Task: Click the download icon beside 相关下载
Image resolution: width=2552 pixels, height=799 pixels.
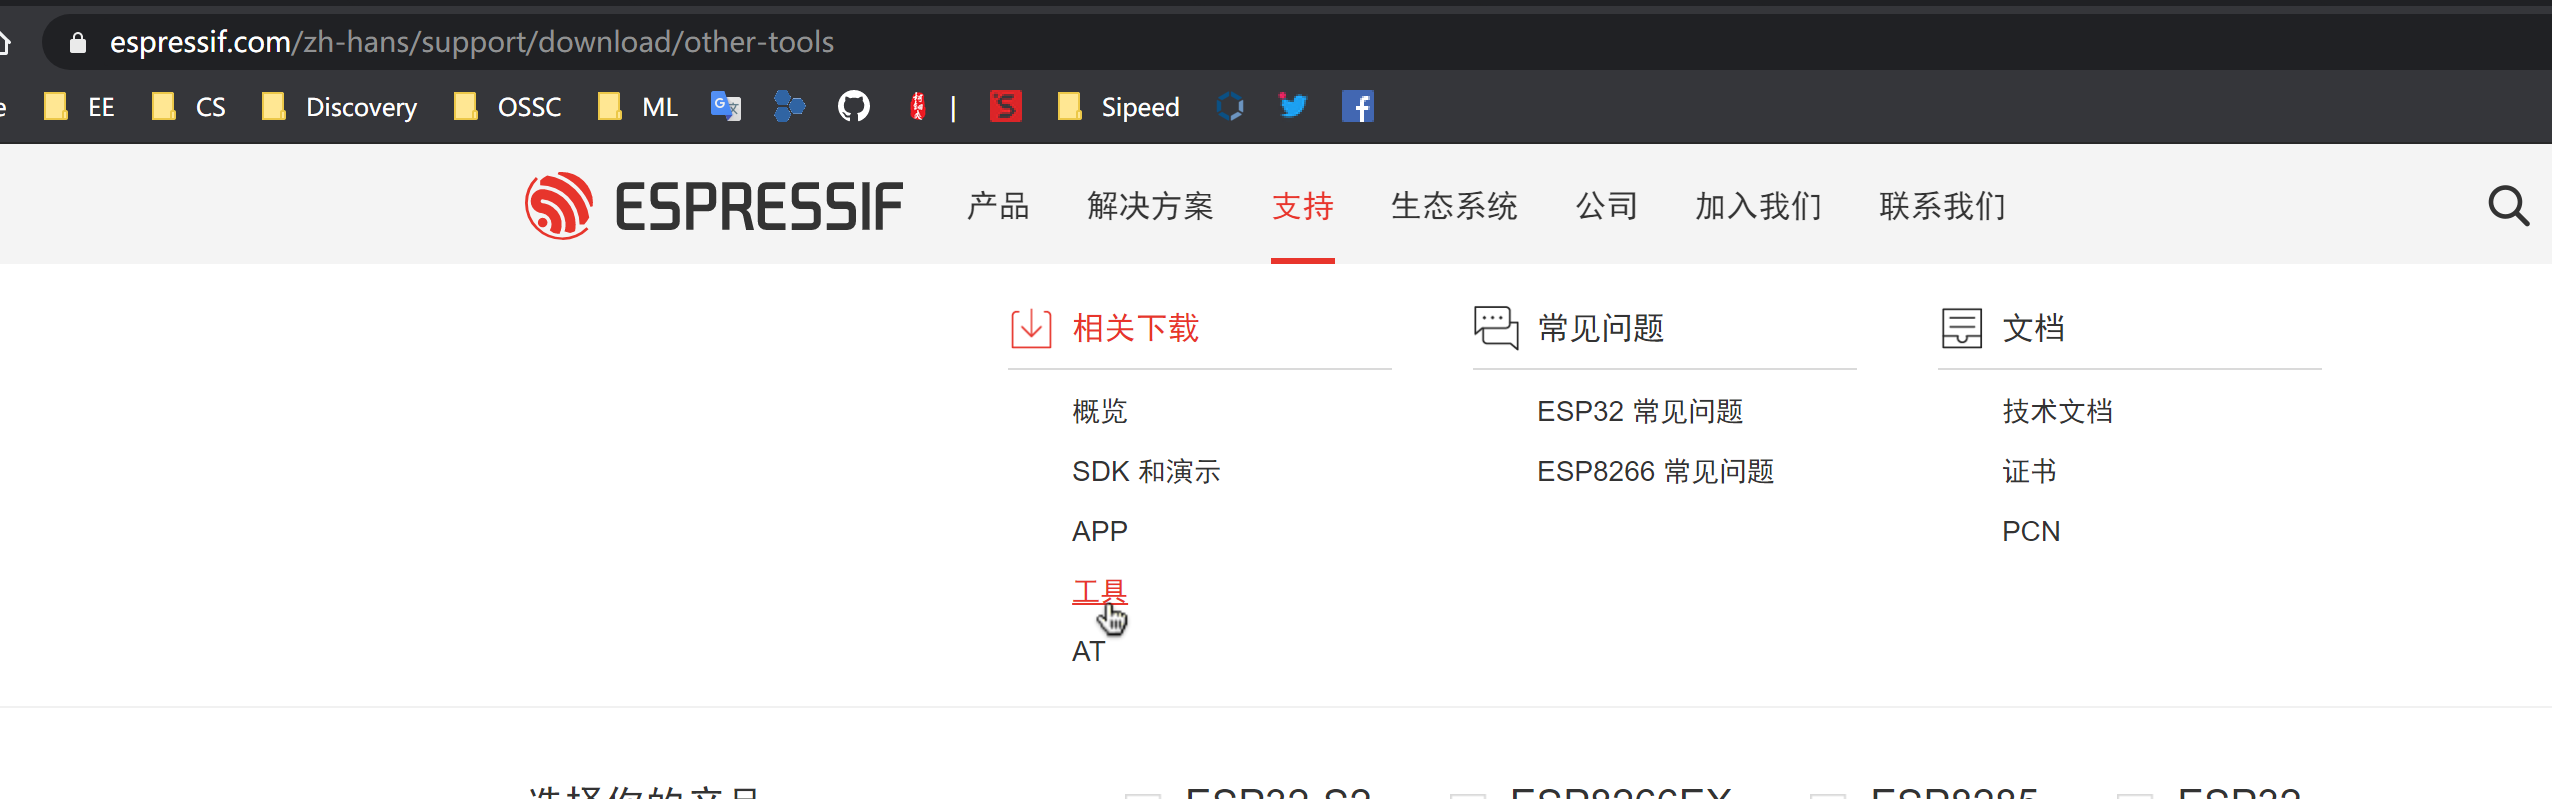Action: (1031, 328)
